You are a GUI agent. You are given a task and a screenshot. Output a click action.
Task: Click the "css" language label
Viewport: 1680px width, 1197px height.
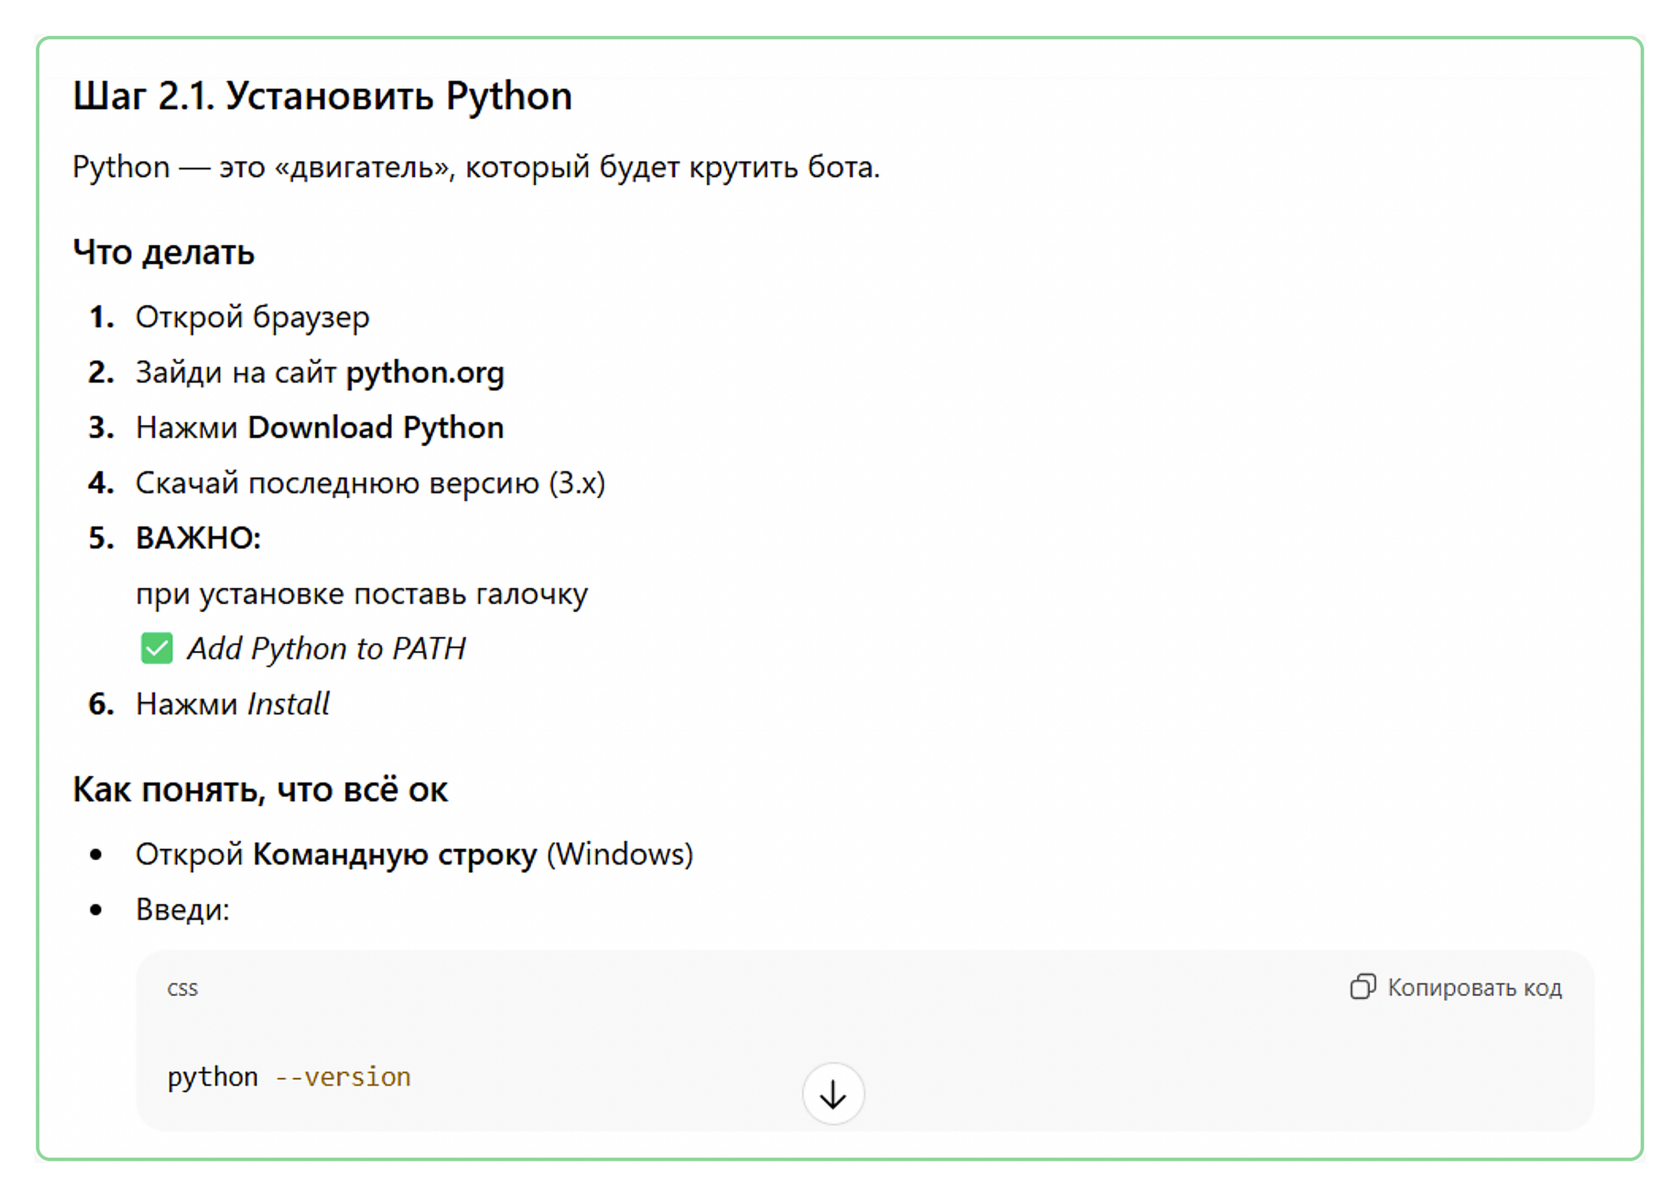coord(182,989)
